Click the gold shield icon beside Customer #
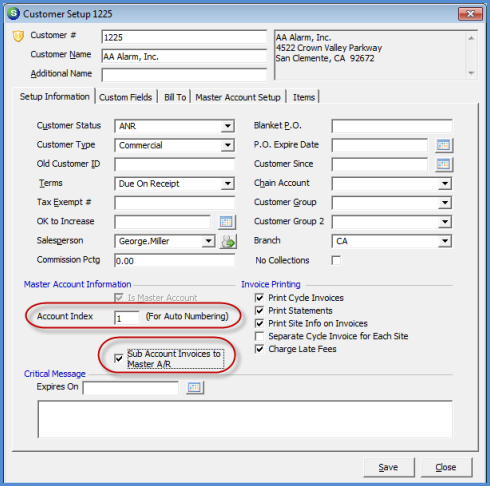Viewport: 490px width, 486px height. point(18,36)
